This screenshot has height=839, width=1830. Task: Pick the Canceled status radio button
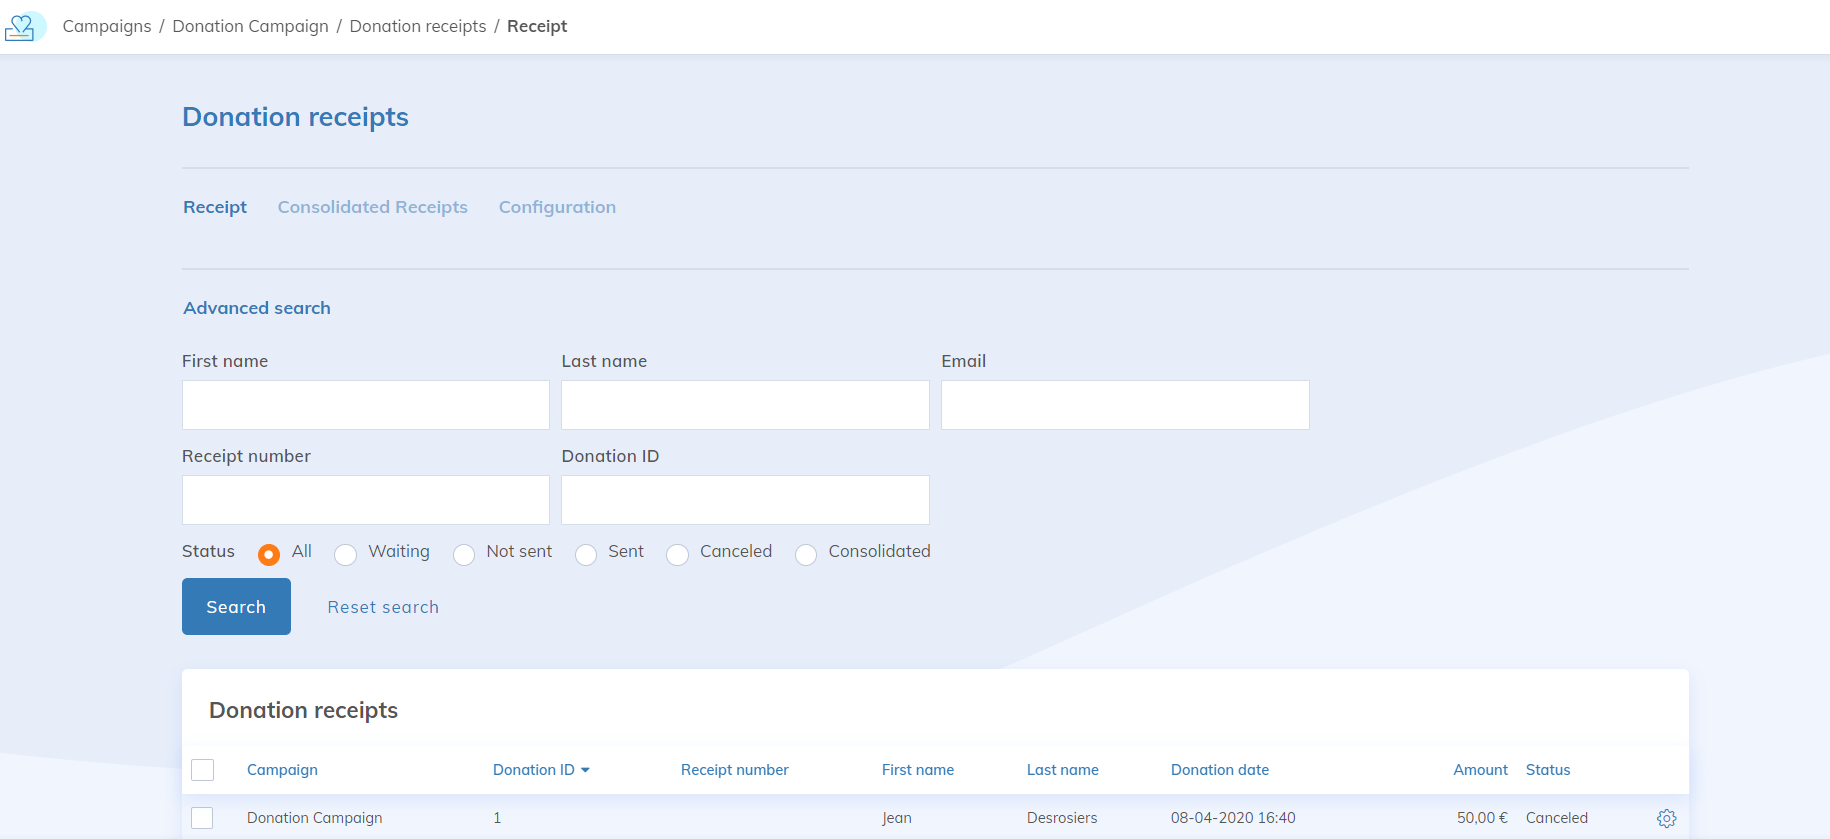[678, 554]
